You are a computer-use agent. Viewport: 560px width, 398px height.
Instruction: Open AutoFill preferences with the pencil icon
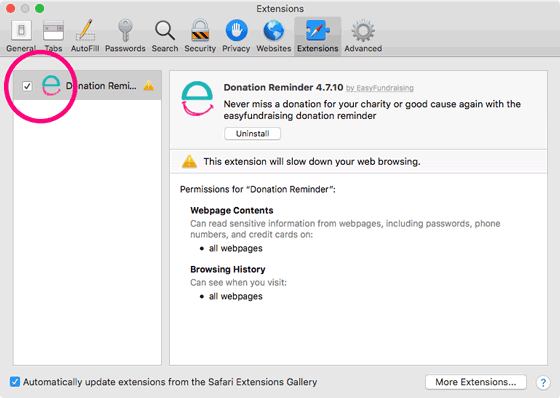(x=85, y=36)
